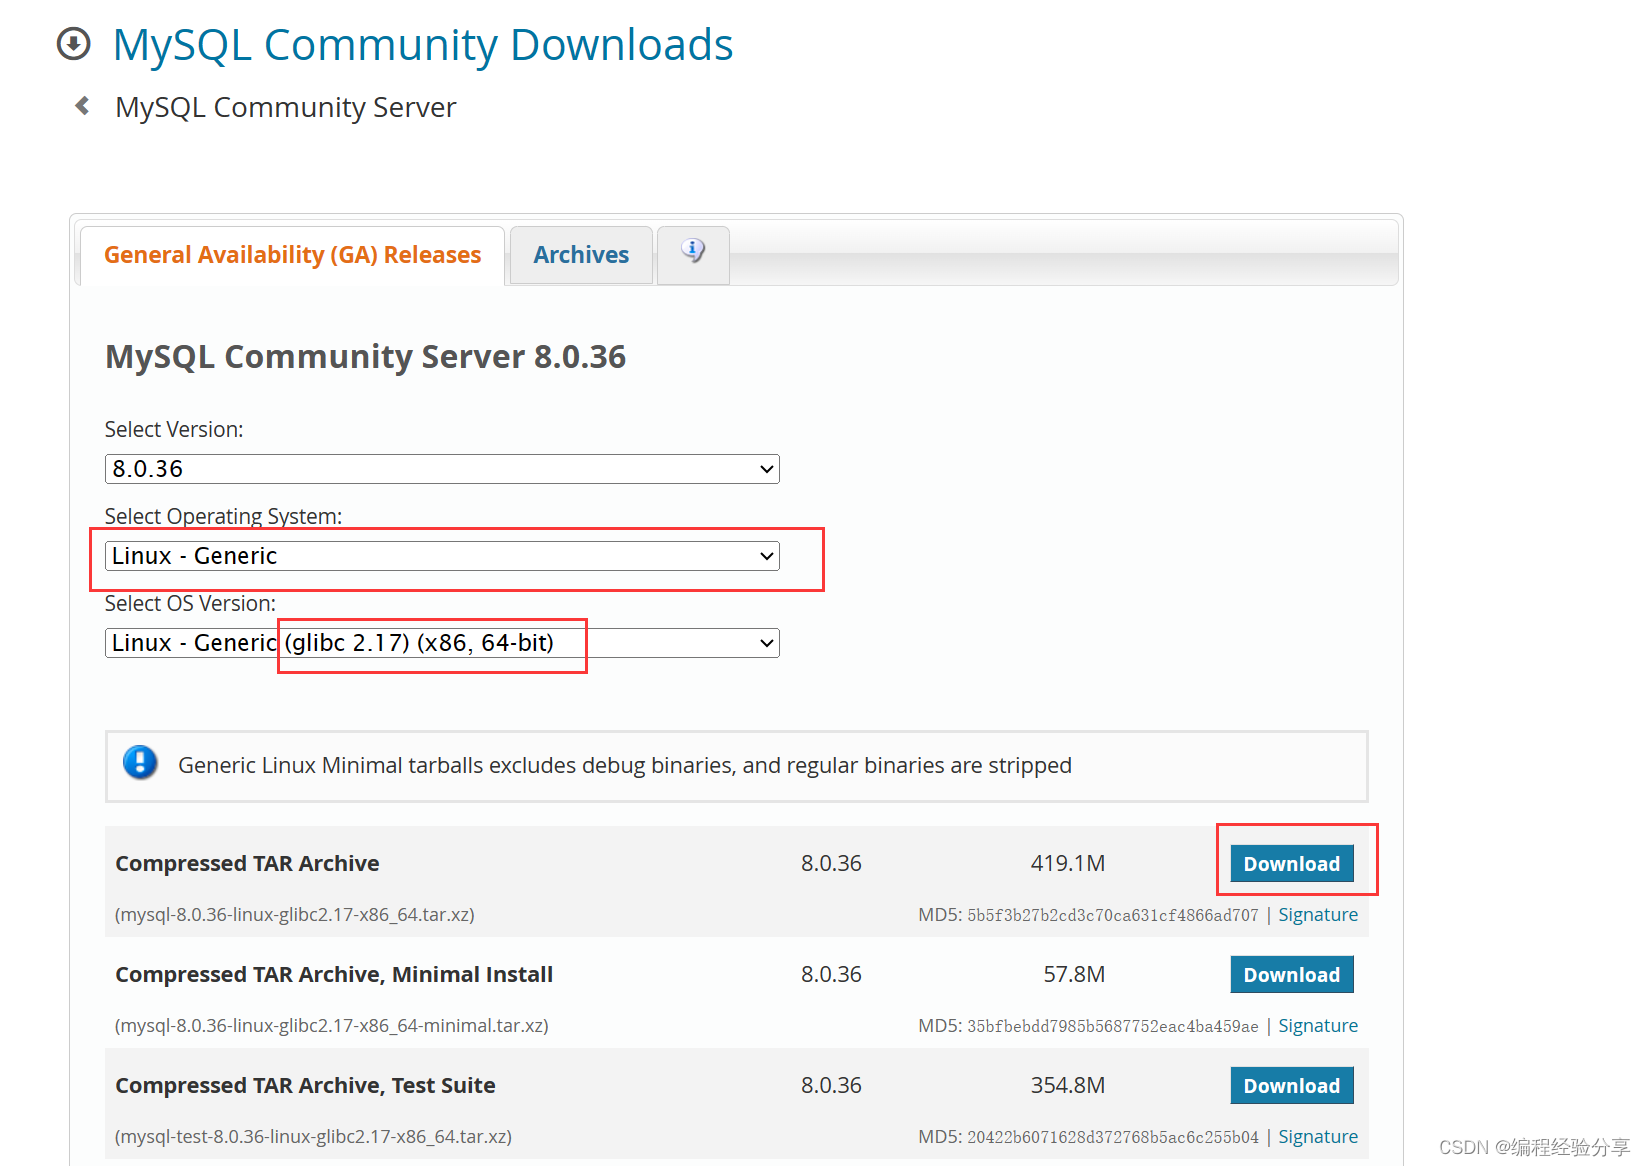Switch to the Archives tab
The image size is (1646, 1166).
pyautogui.click(x=580, y=254)
